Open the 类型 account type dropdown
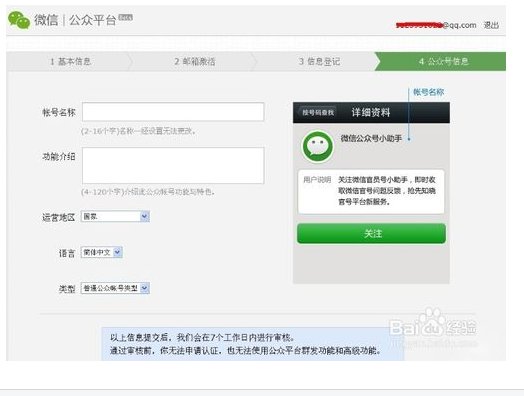Screen dimensions: 524x396 click(115, 288)
